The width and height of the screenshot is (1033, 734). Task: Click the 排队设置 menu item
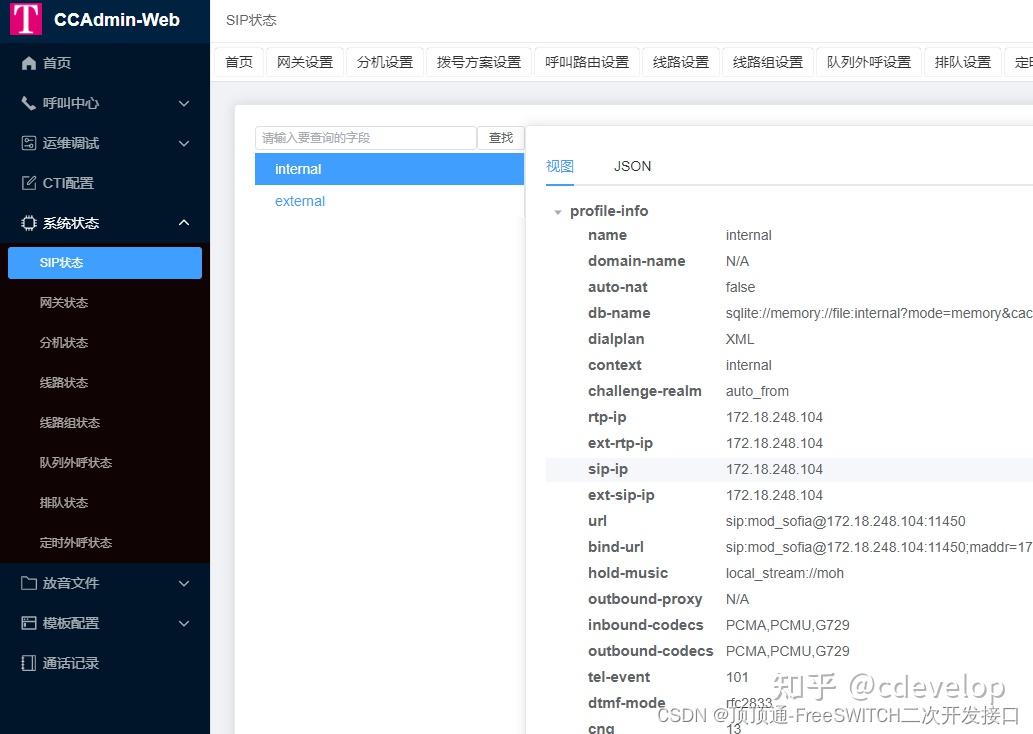coord(963,61)
